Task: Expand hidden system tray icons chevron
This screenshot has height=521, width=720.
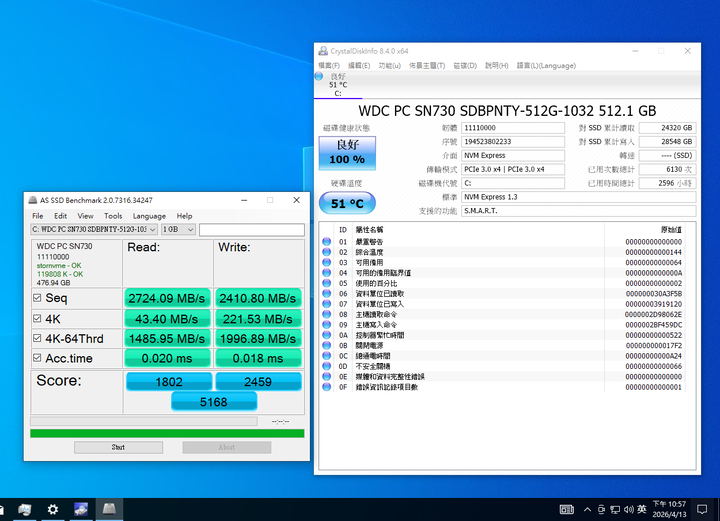Action: (587, 510)
